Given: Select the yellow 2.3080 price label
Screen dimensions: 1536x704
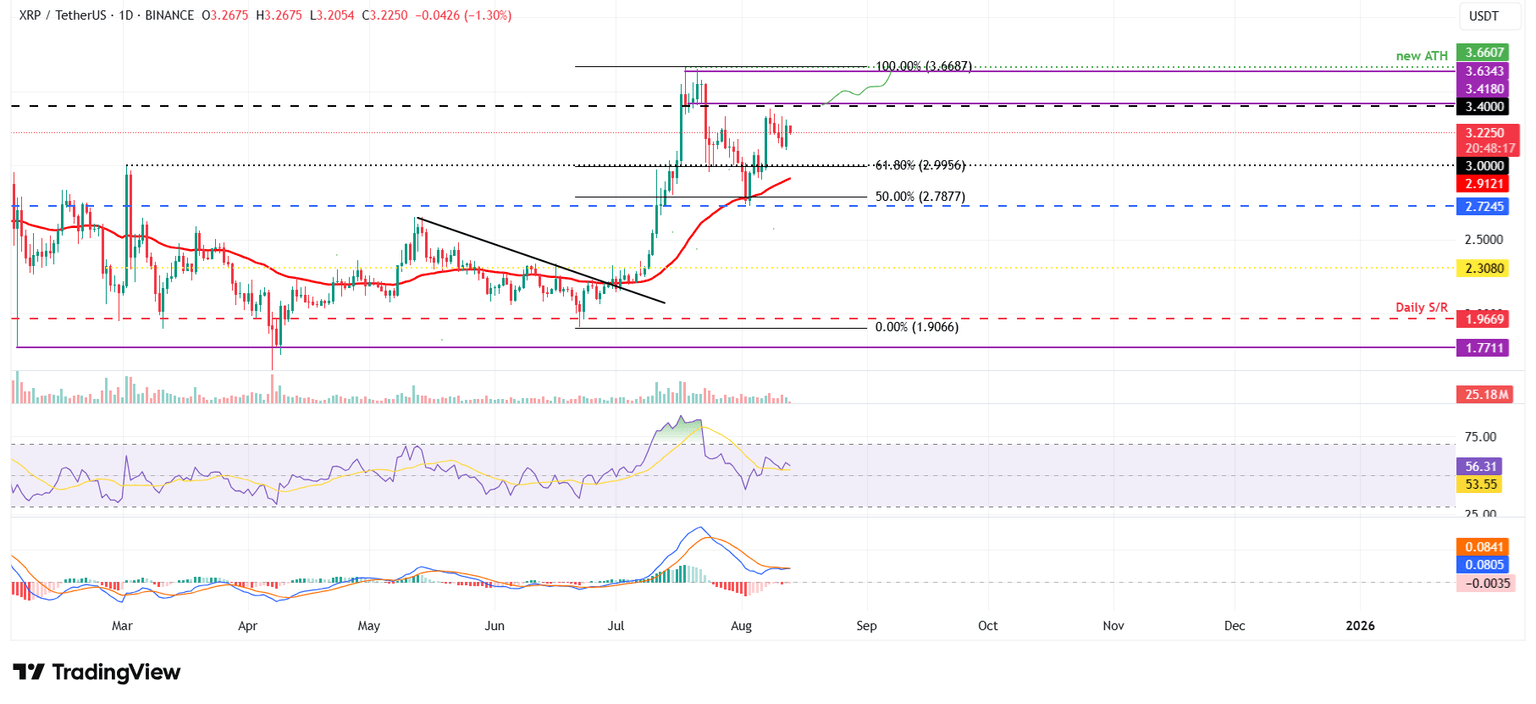Looking at the screenshot, I should pos(1485,268).
